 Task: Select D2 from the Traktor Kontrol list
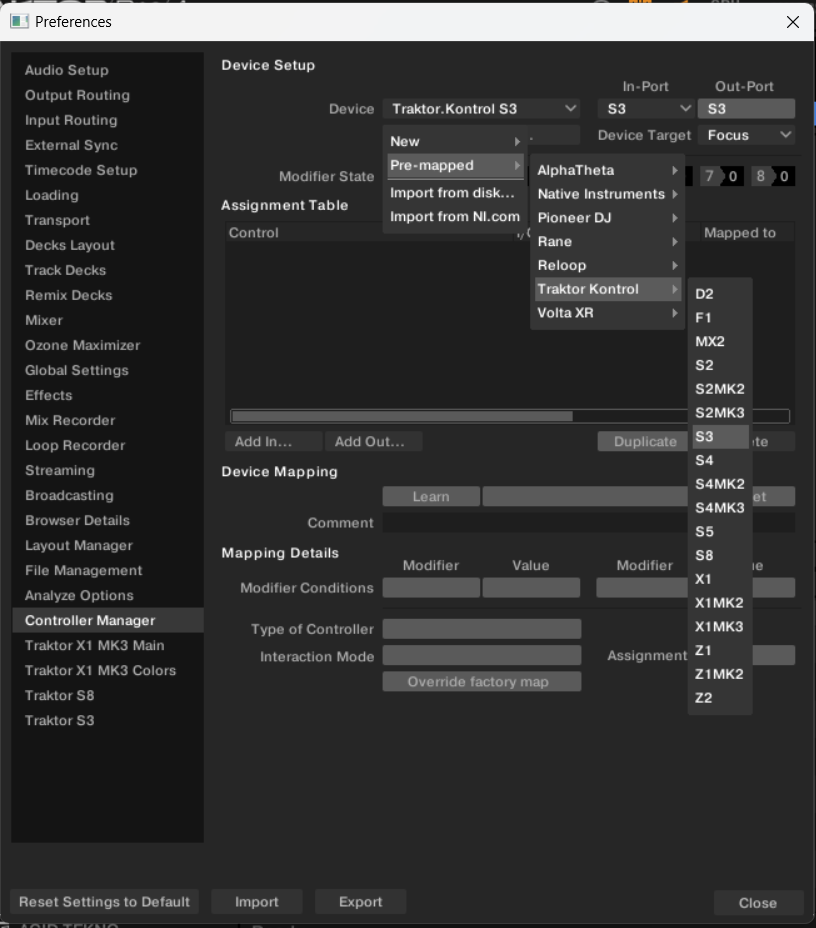[x=720, y=294]
